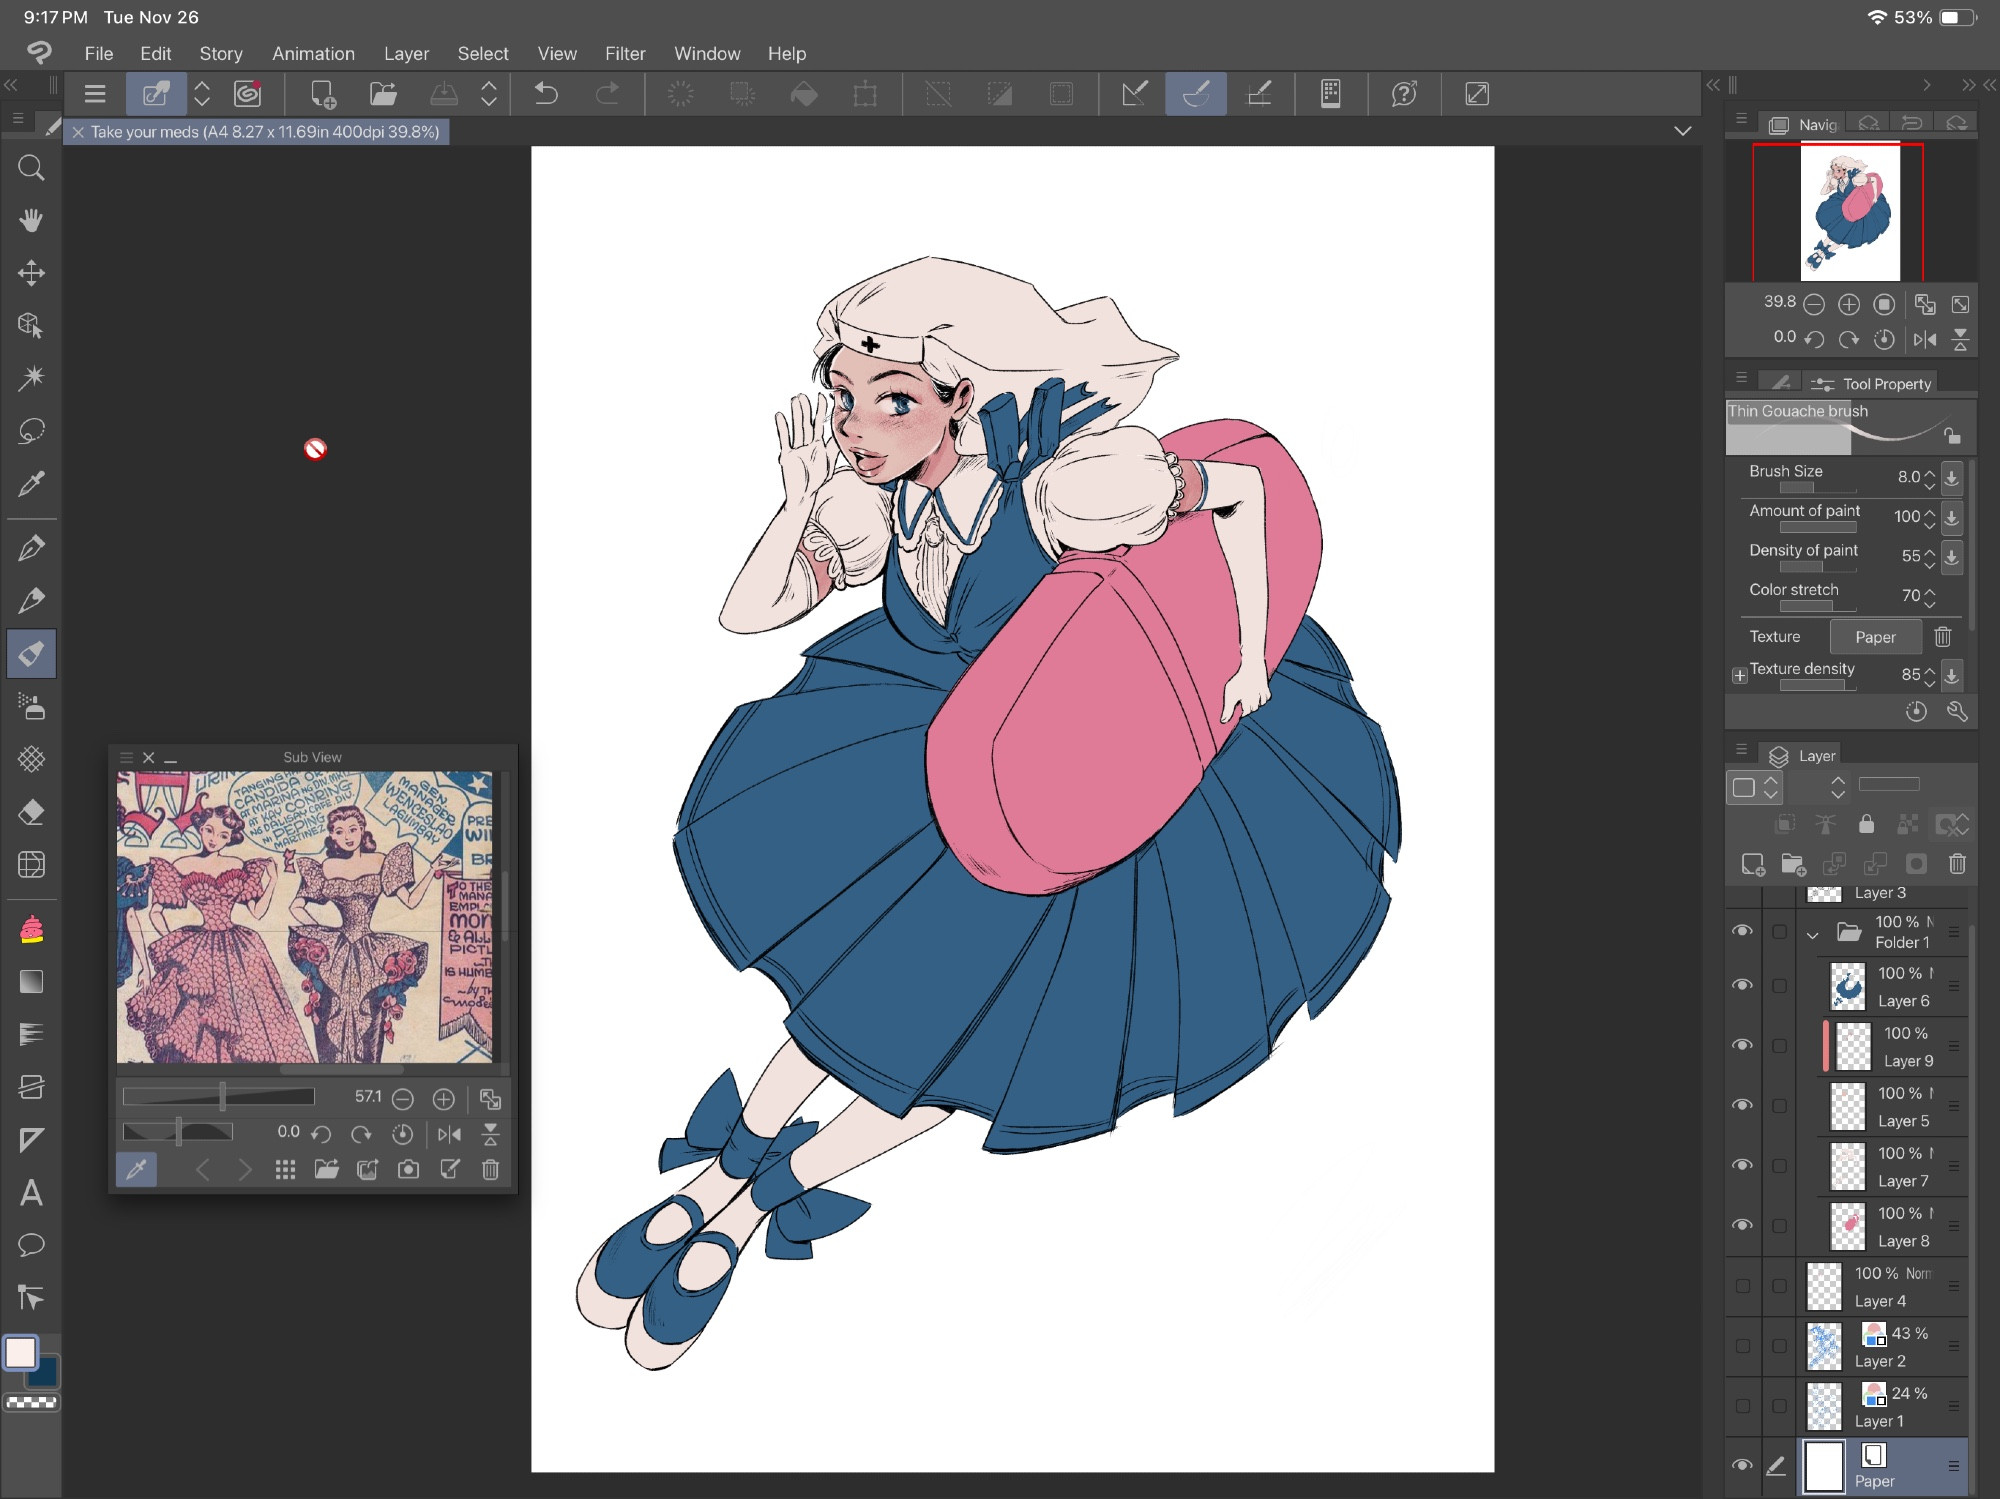Image resolution: width=2000 pixels, height=1499 pixels.
Task: Create a new layer folder
Action: pos(1793,864)
